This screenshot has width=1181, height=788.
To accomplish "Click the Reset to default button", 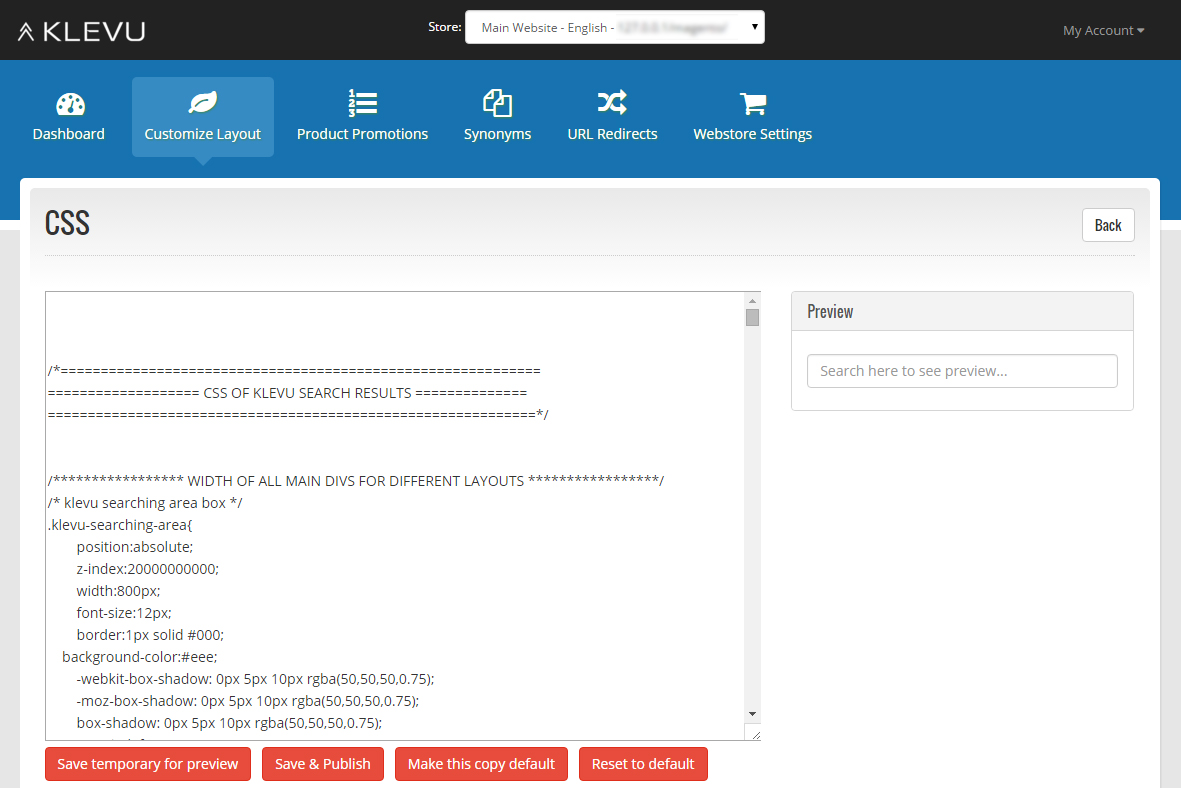I will (x=643, y=764).
